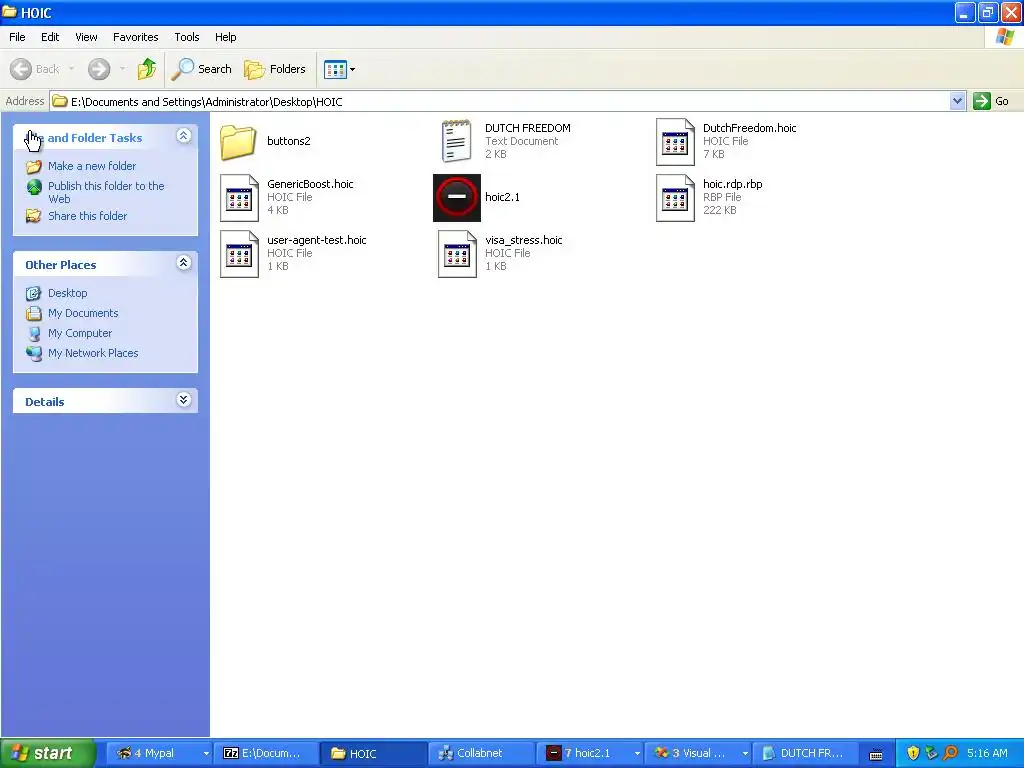Click the clock showing 5:16 AM
This screenshot has width=1024, height=768.
(x=987, y=753)
